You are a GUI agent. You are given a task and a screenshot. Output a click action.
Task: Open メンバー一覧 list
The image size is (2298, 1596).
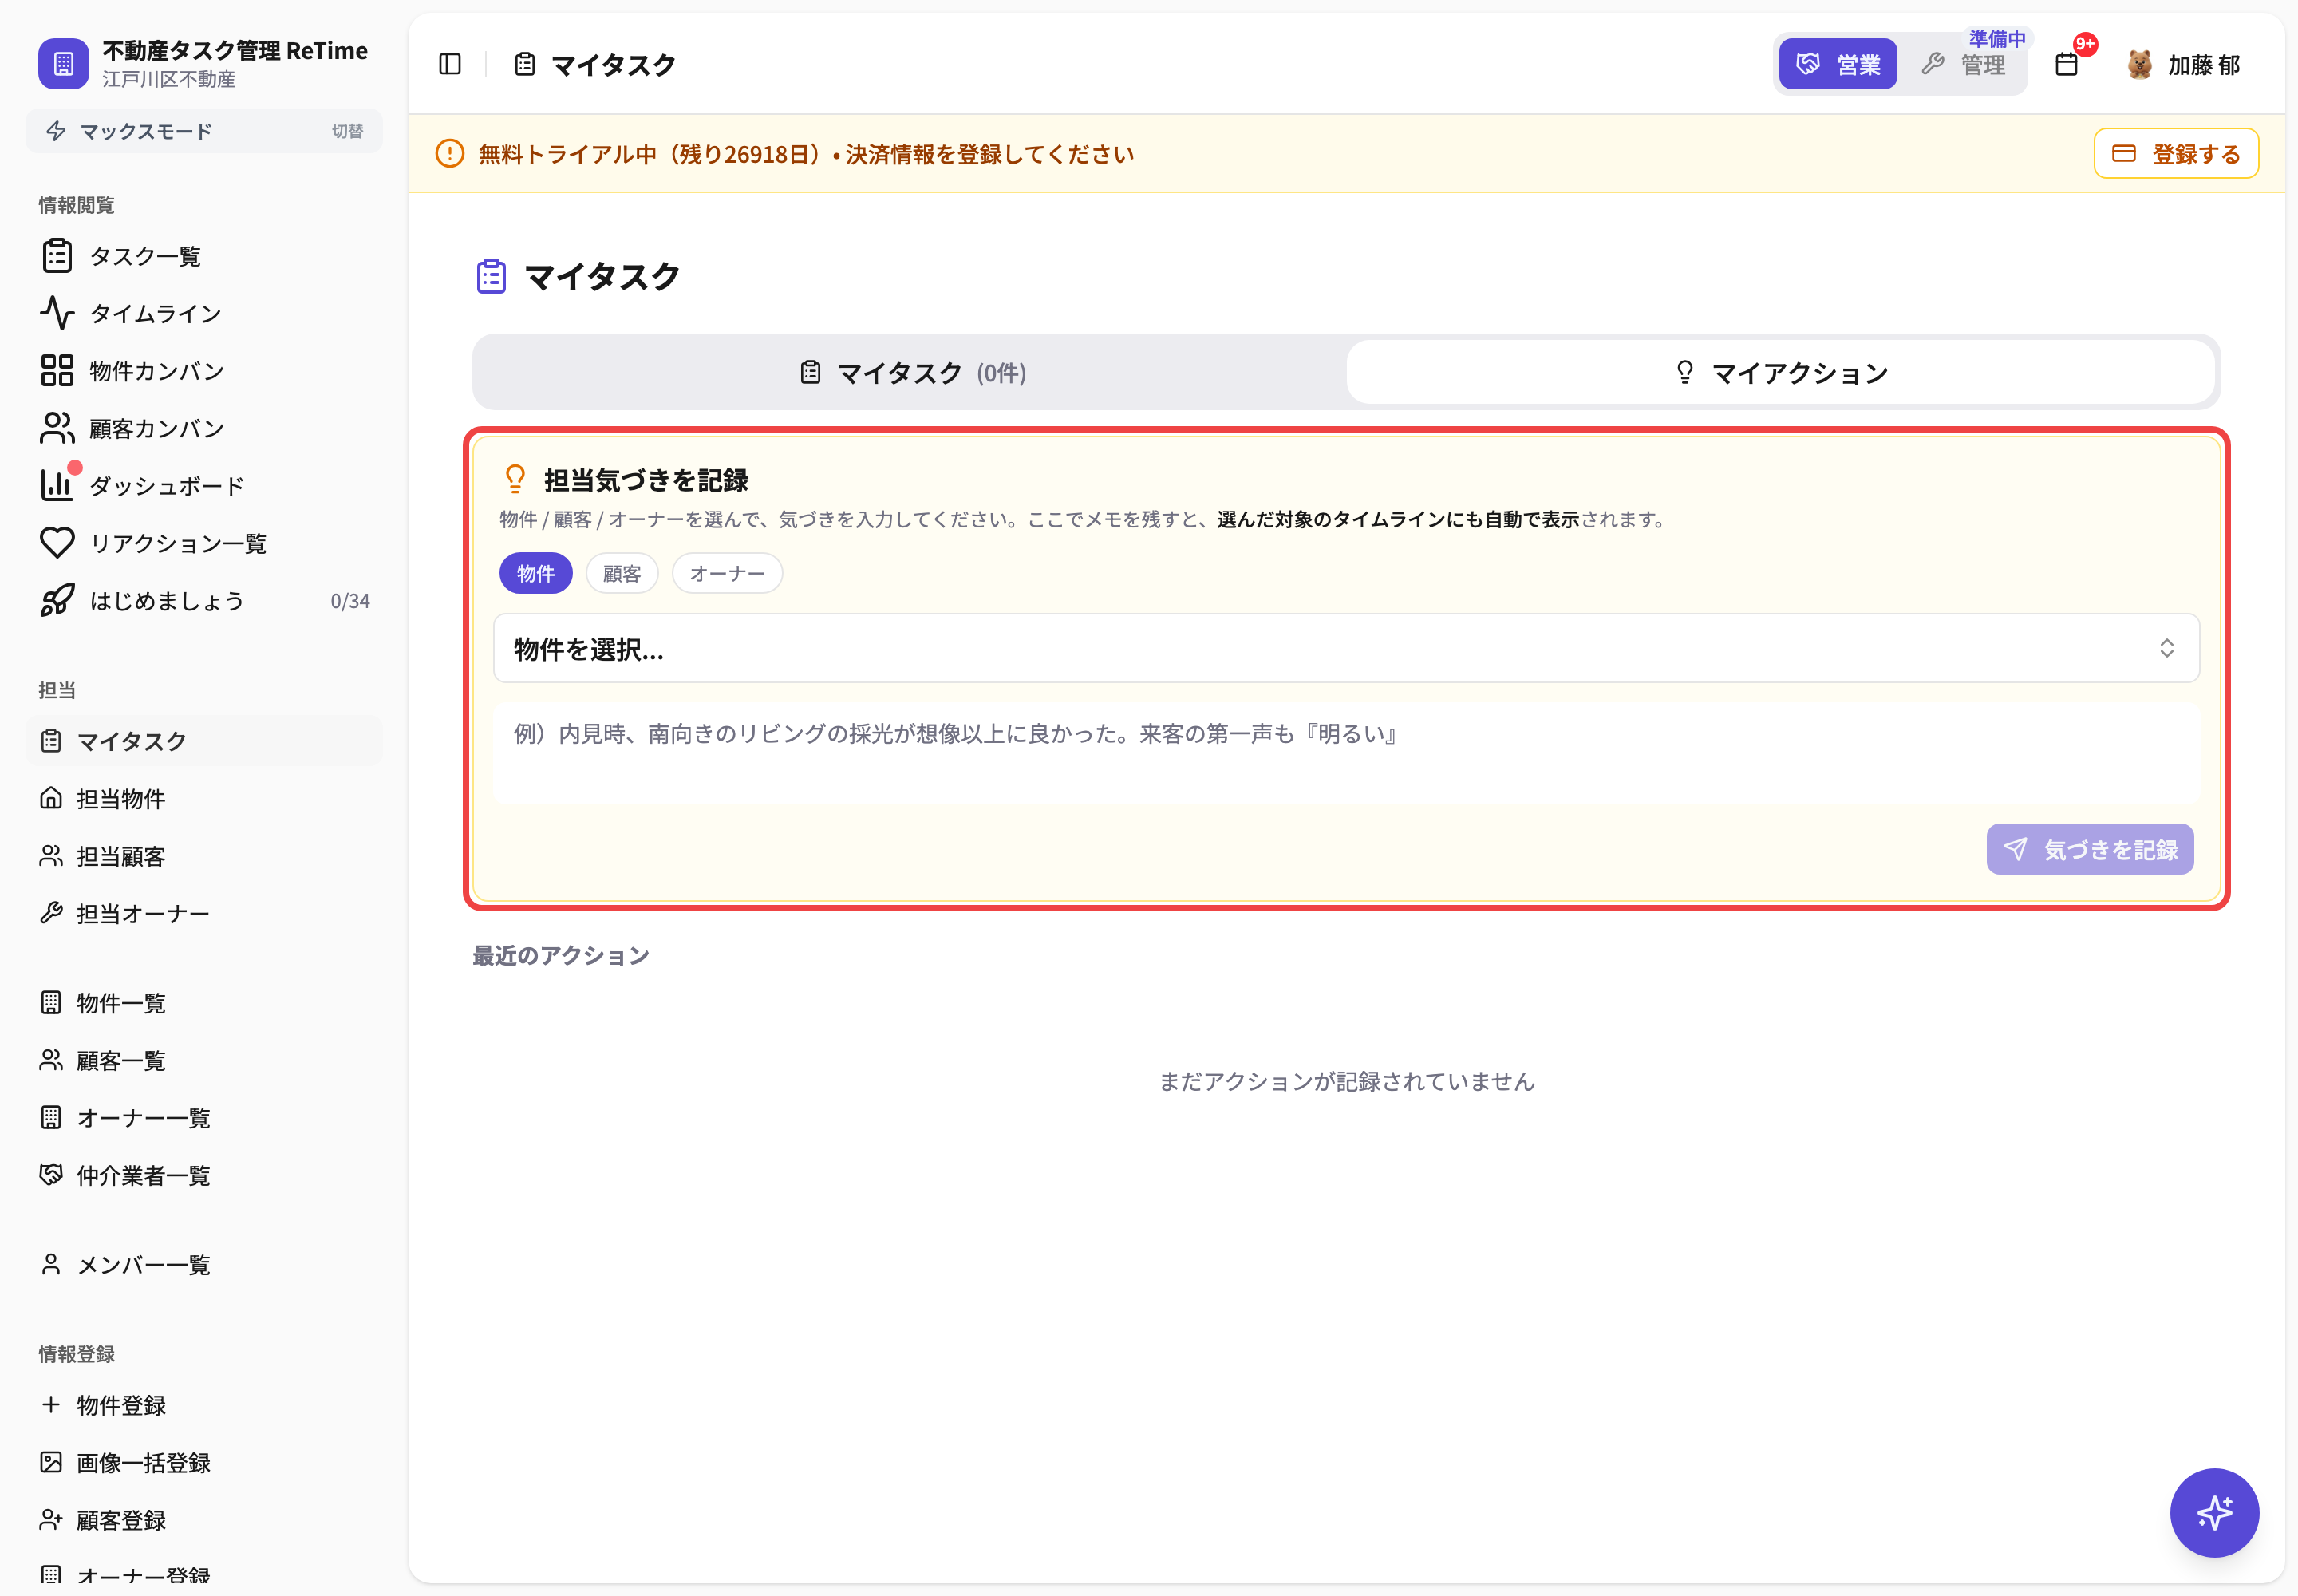204,1265
